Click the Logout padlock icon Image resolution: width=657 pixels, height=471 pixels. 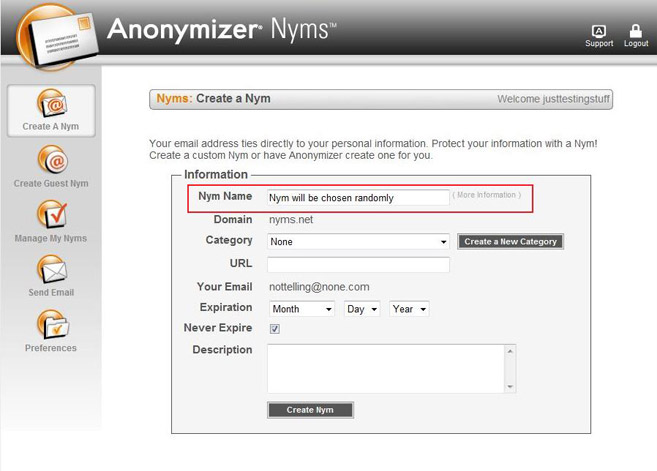636,32
